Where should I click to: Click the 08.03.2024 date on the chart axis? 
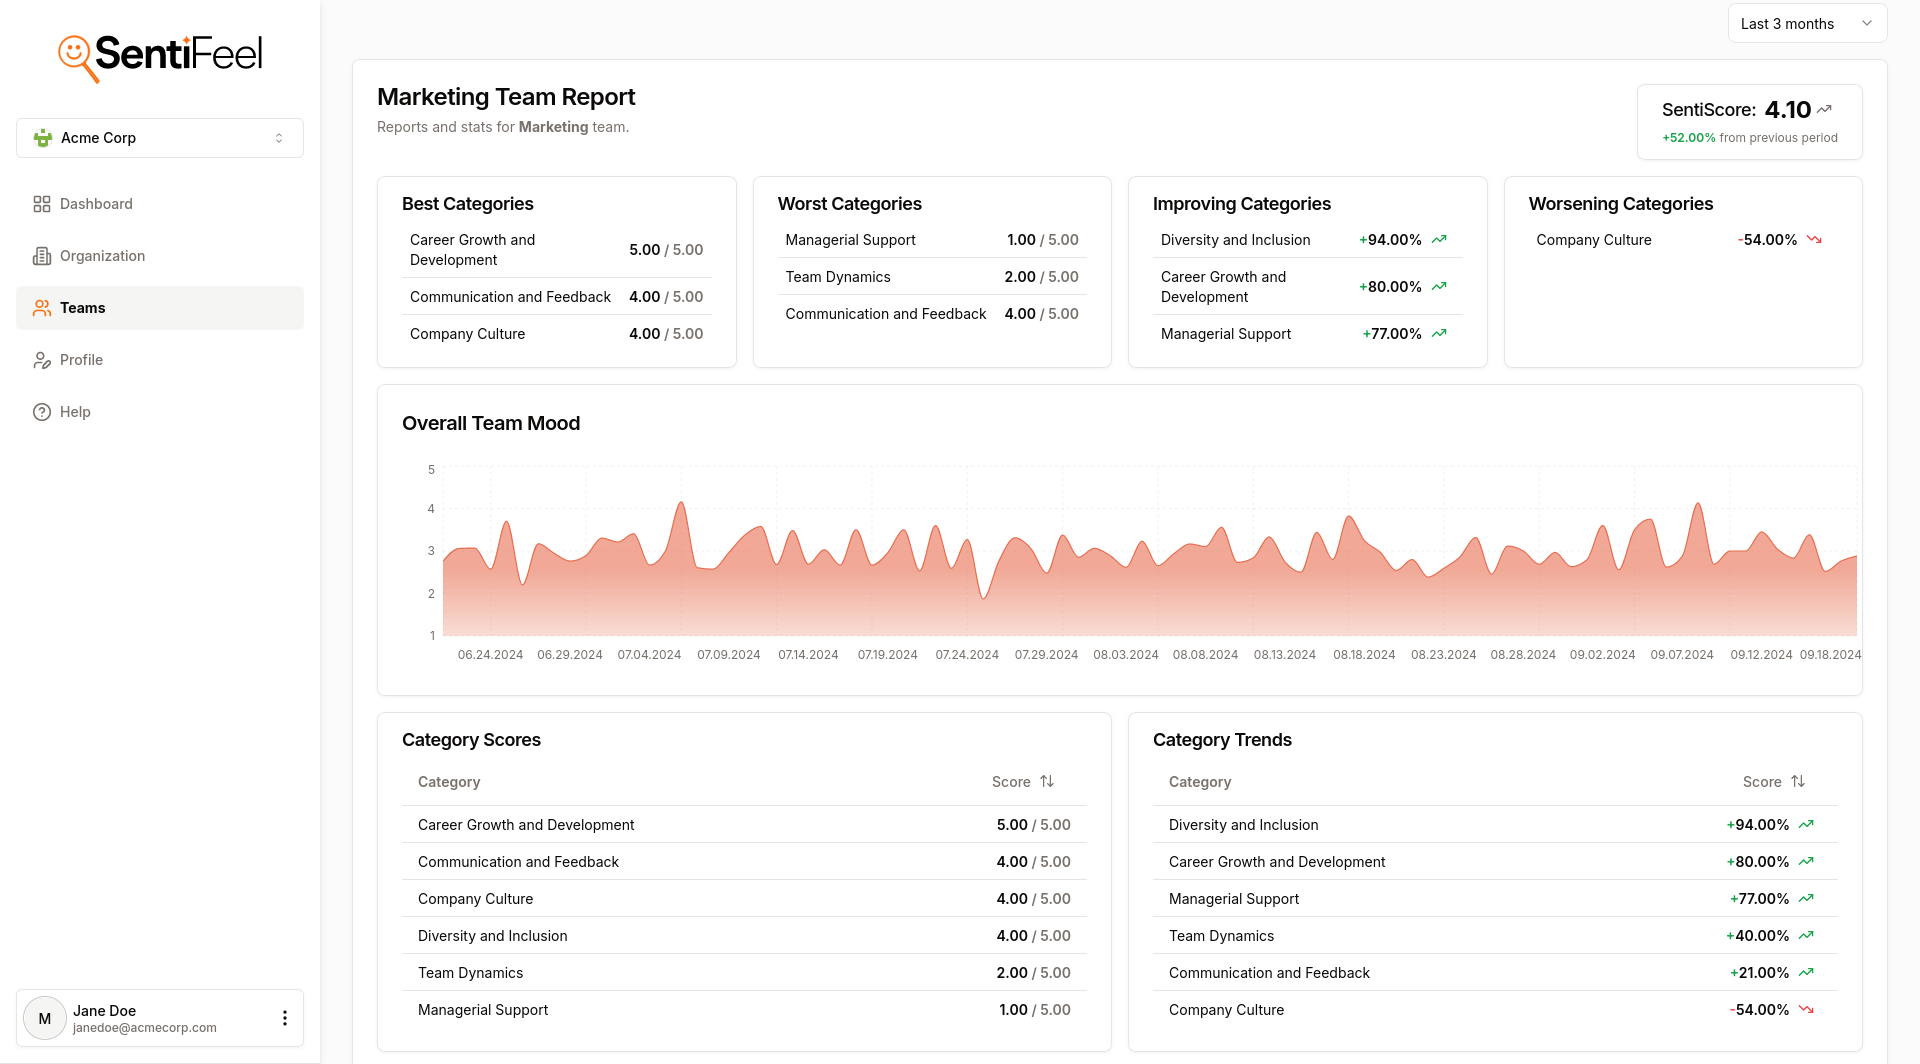(1126, 655)
